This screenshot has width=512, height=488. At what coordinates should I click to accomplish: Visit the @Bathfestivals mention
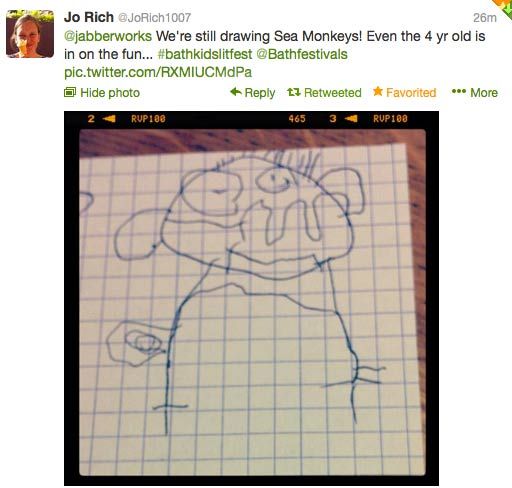click(302, 54)
